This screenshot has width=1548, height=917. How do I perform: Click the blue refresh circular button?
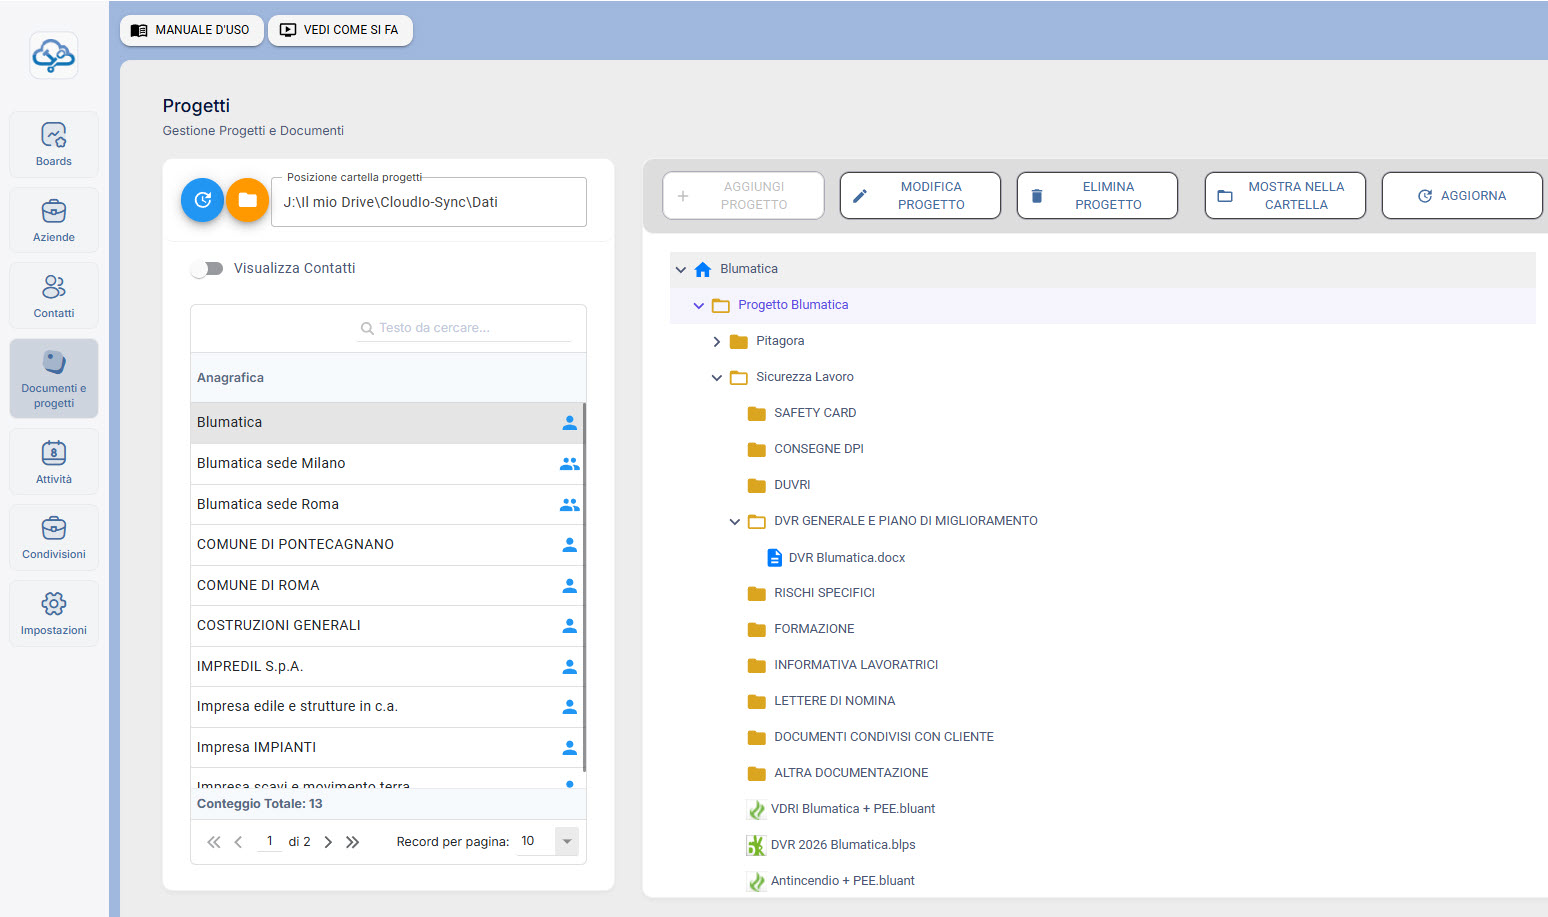[x=202, y=200]
